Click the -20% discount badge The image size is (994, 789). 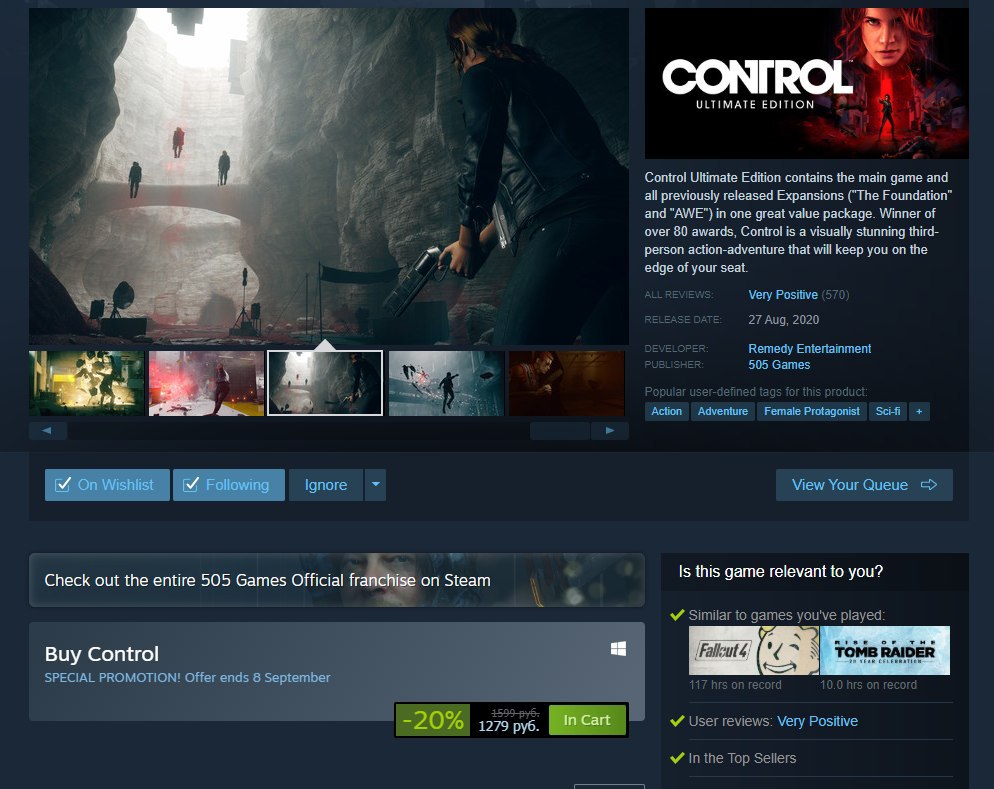click(433, 720)
